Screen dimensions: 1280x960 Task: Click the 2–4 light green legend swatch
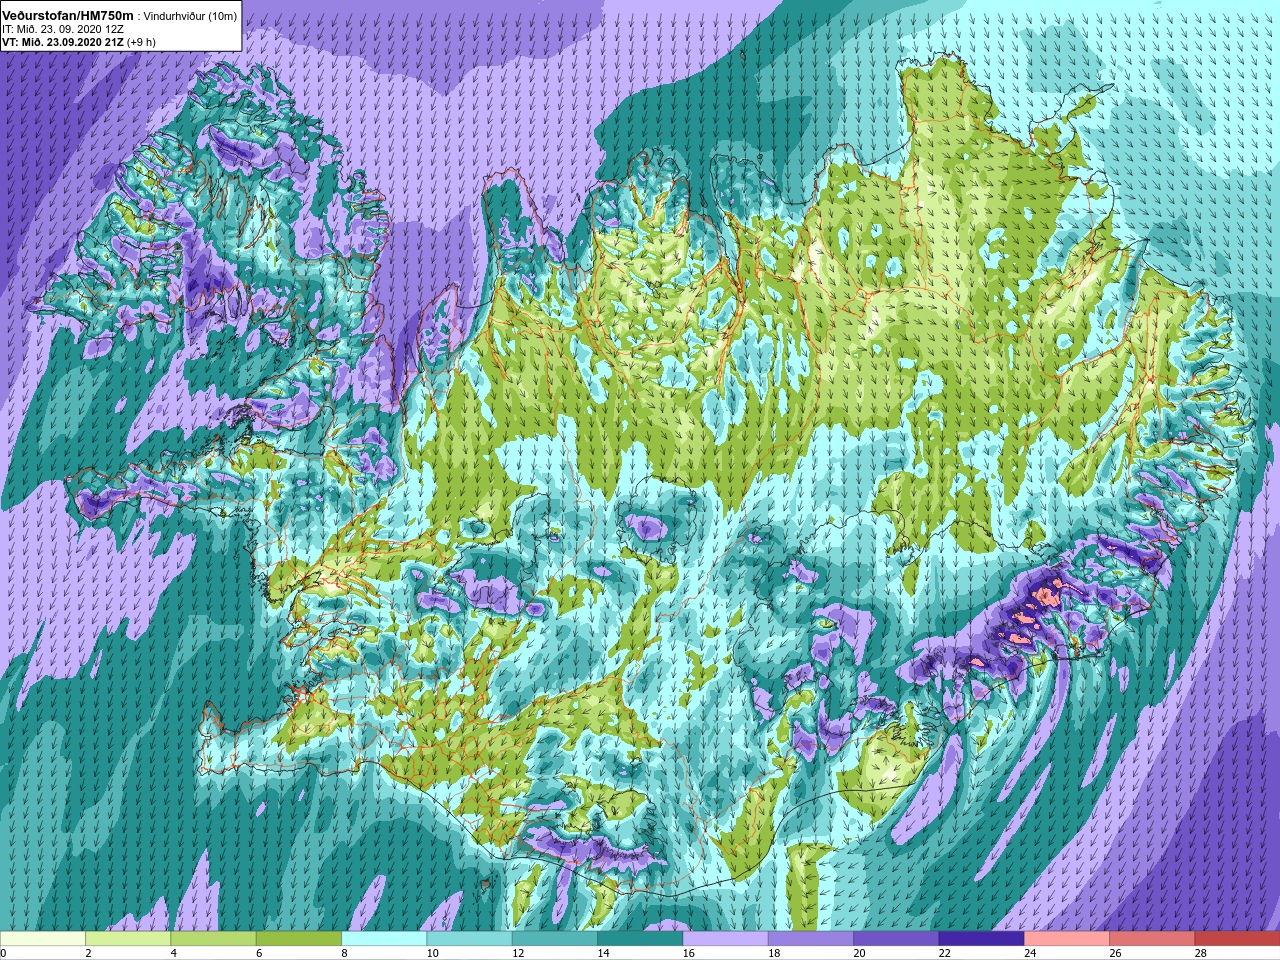[x=128, y=939]
